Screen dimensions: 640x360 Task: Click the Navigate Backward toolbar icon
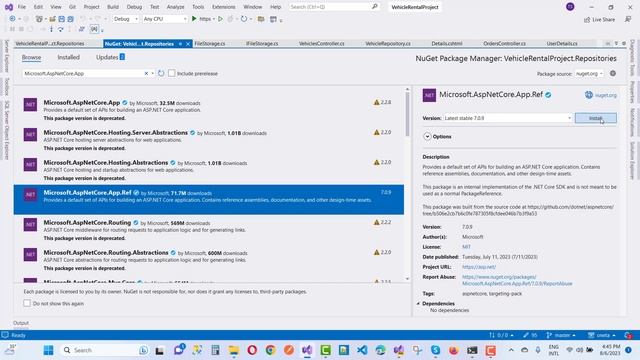(12, 19)
